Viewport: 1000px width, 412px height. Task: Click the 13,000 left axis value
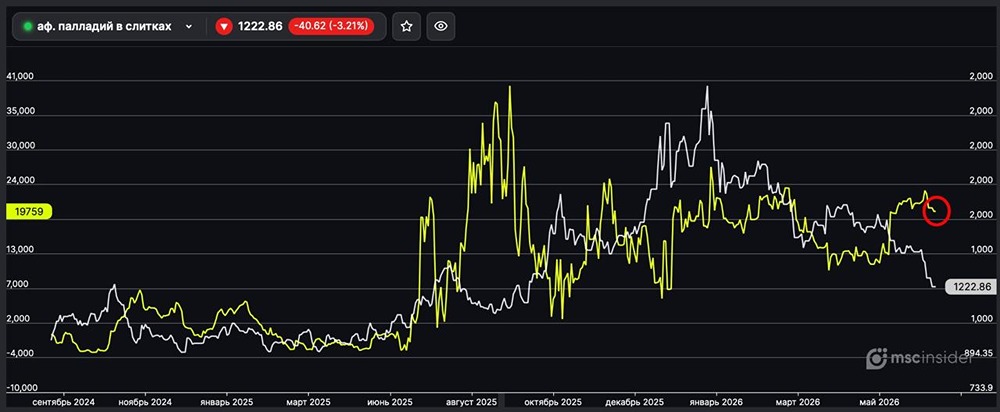19,249
